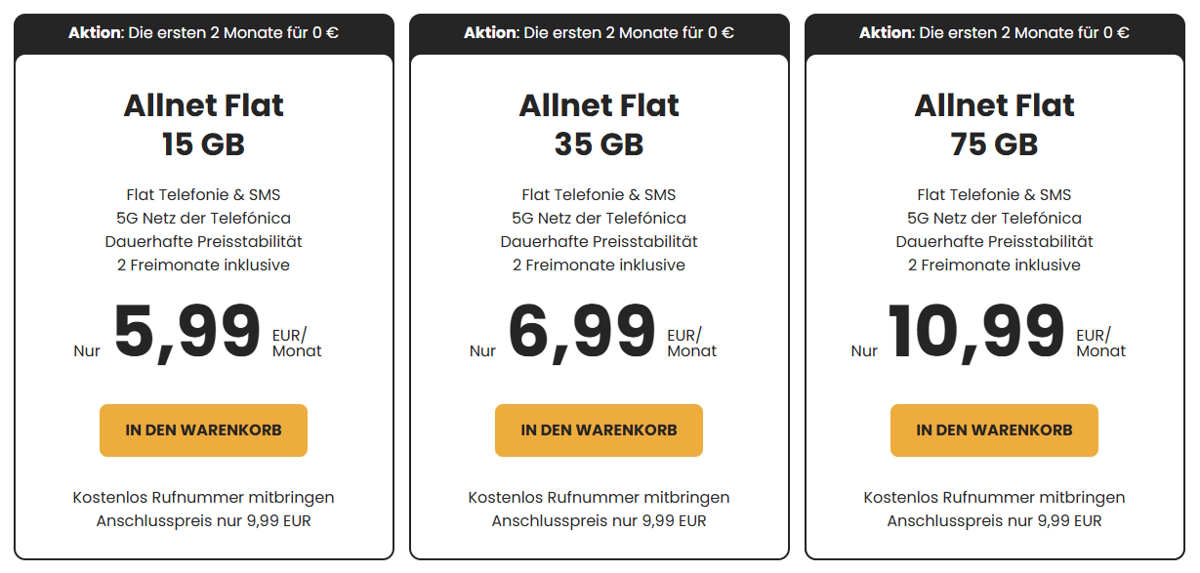The image size is (1200, 573).
Task: Click the 5,99 price text
Action: tap(187, 332)
